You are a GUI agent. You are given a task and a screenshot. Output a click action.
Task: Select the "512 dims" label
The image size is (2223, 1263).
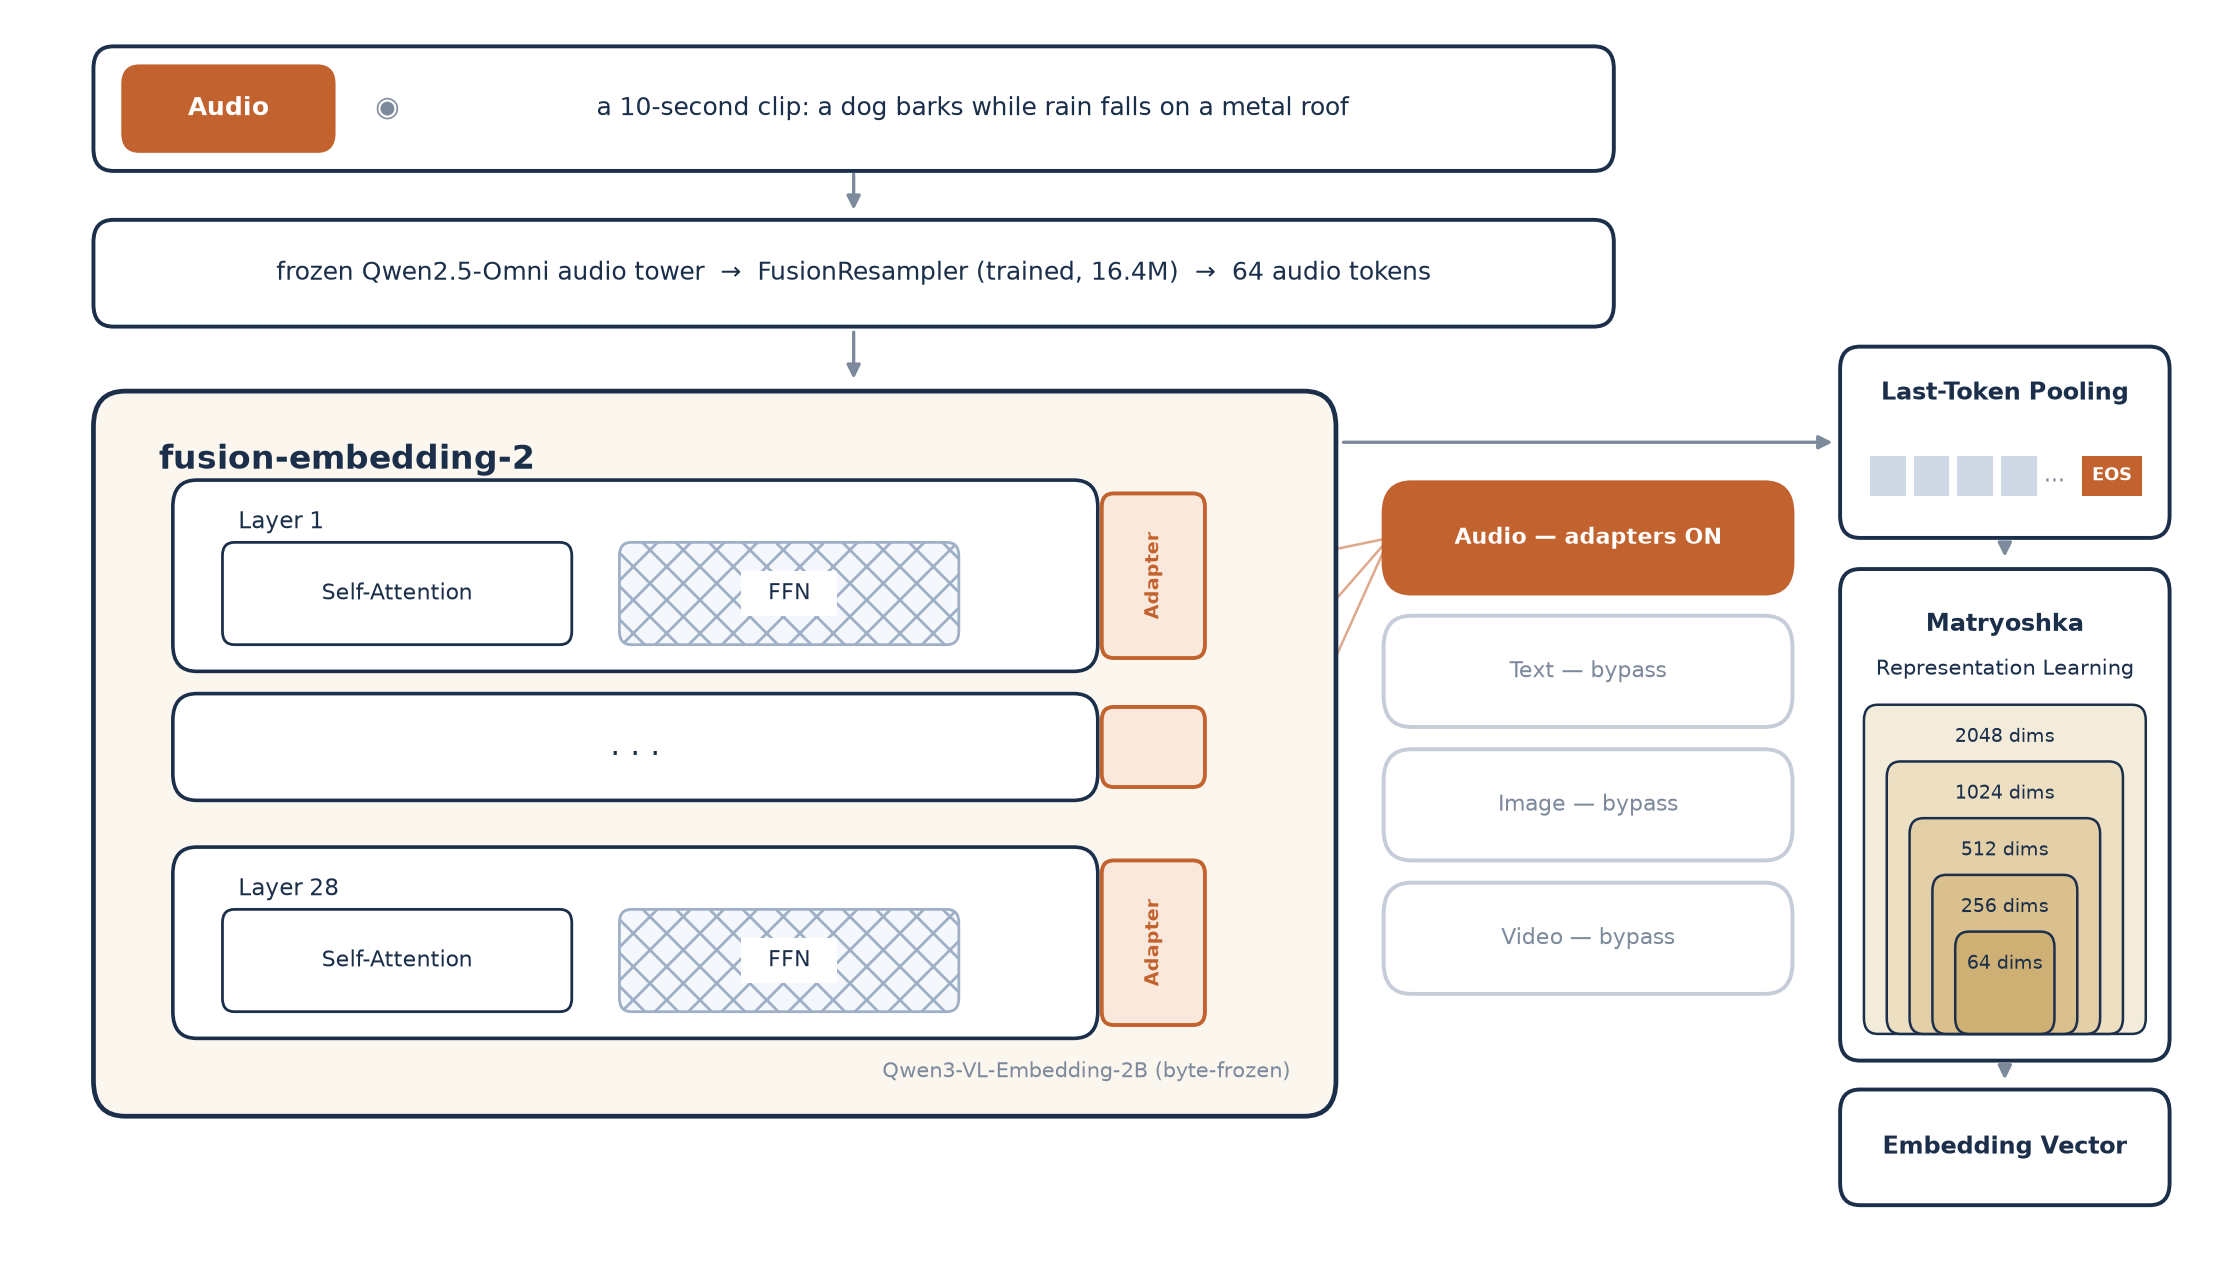[2004, 849]
